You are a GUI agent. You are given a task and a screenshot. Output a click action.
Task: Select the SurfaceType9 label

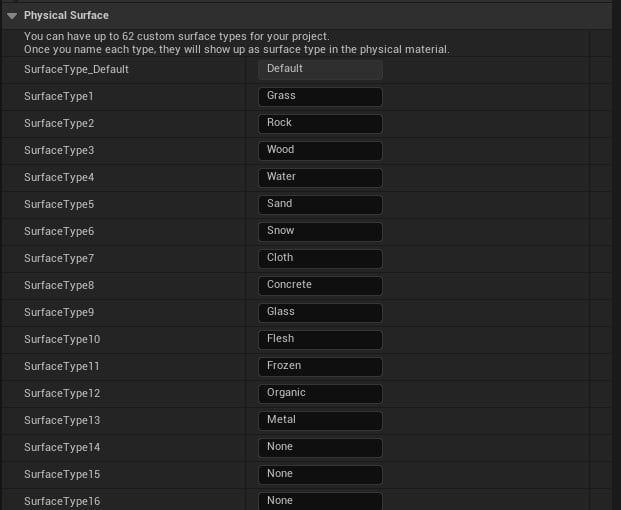pos(59,312)
